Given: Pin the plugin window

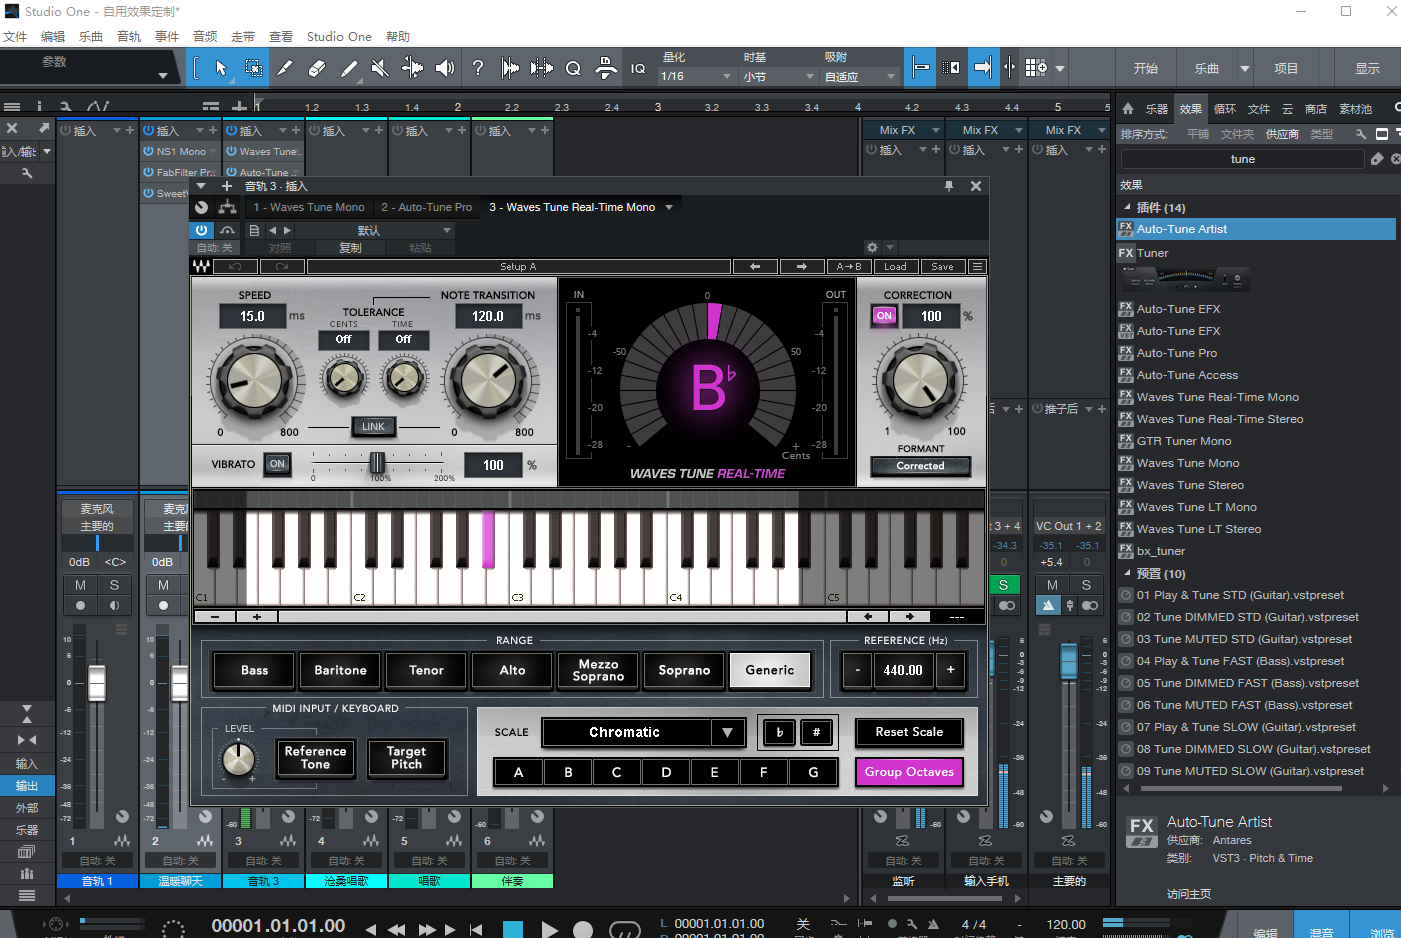Looking at the screenshot, I should [949, 186].
